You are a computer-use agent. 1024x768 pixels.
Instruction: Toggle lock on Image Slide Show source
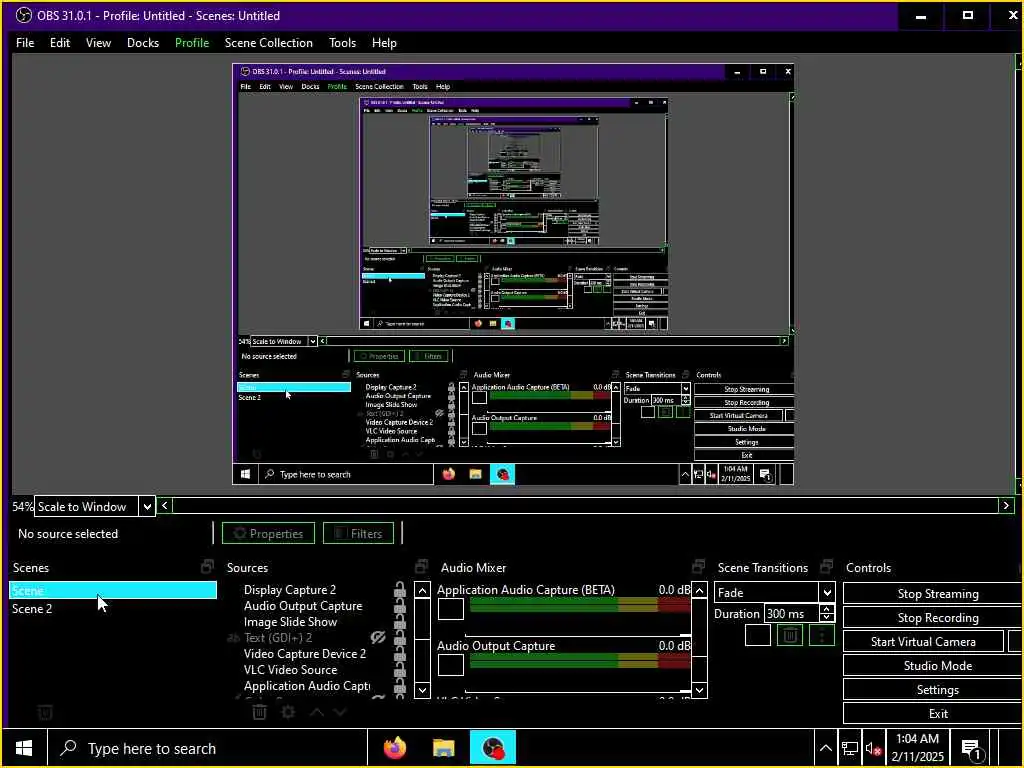coord(400,622)
